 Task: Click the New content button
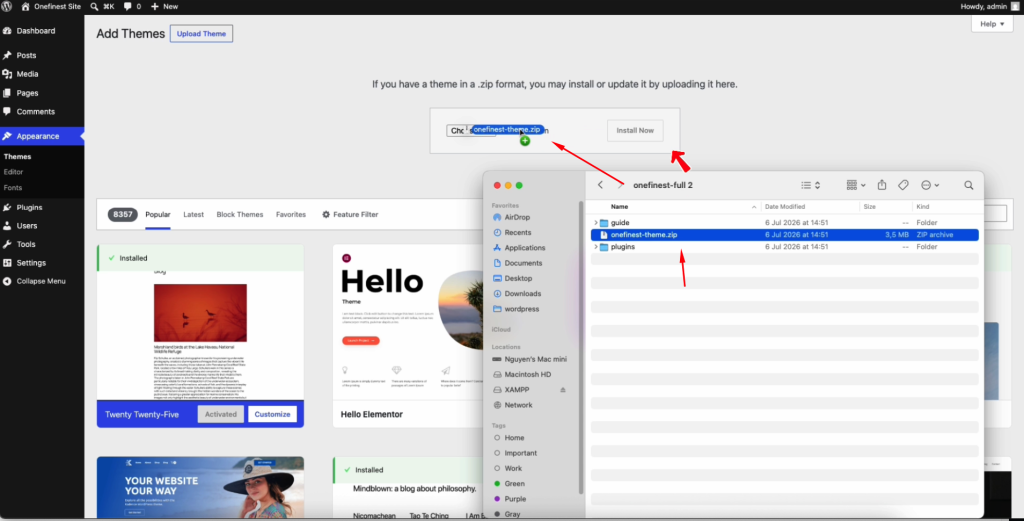pos(164,6)
